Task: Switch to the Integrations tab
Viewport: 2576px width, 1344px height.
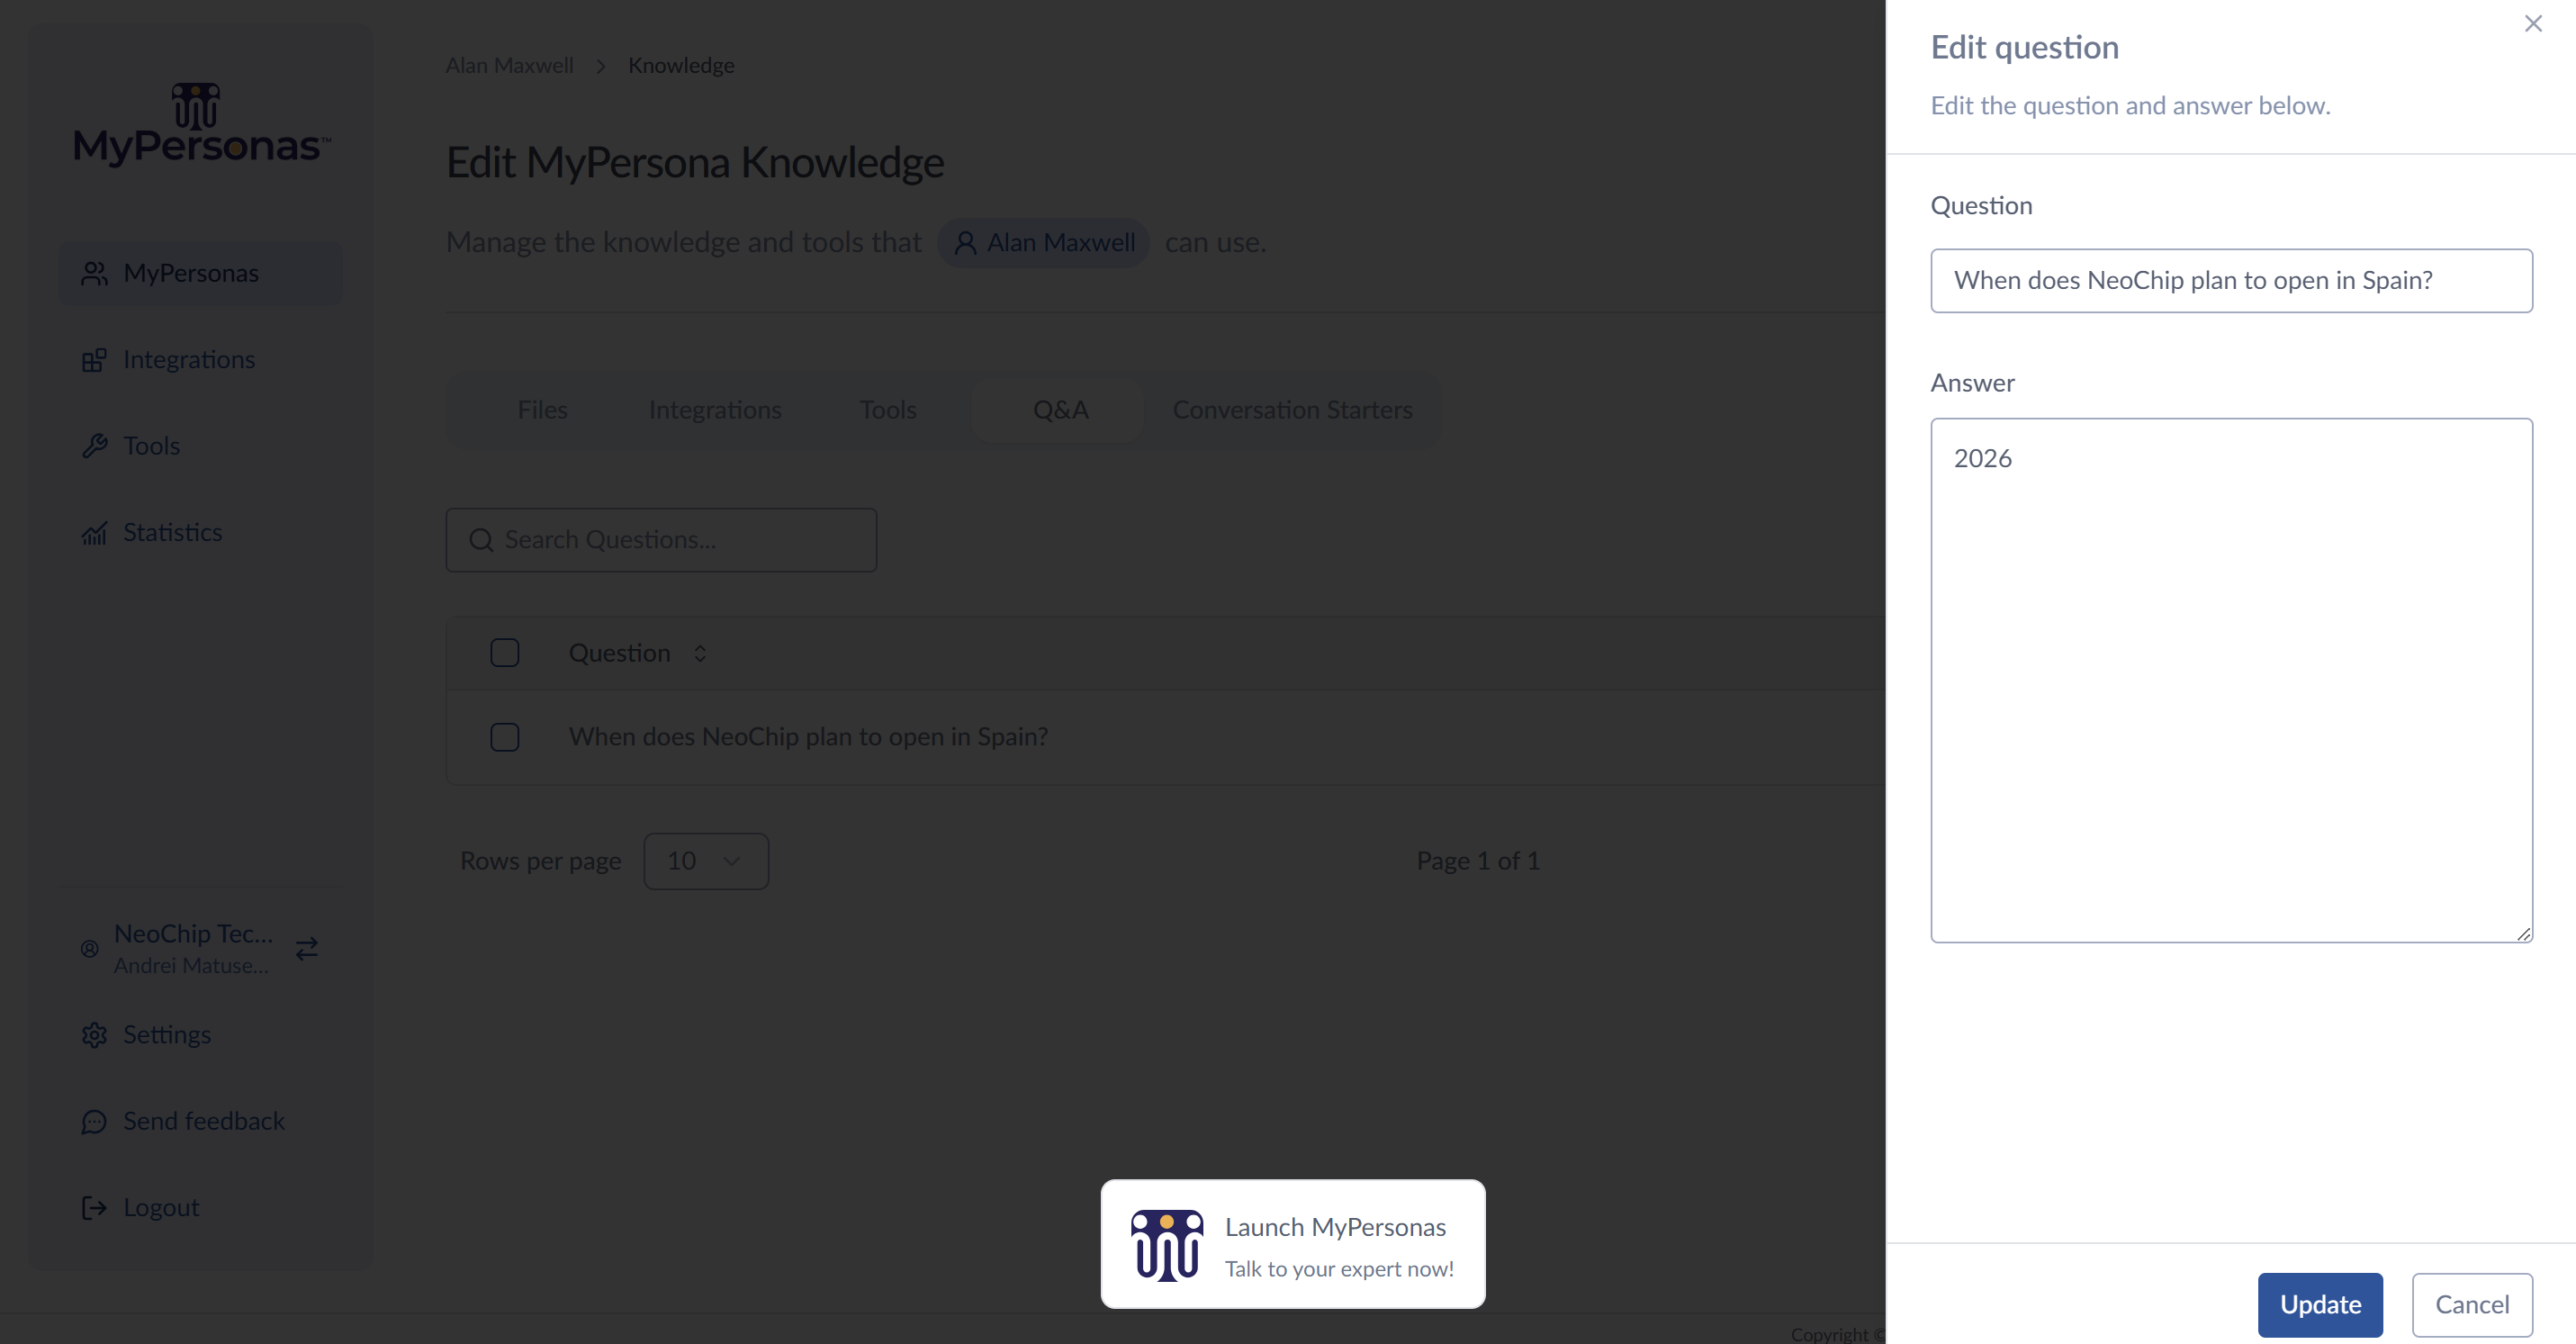Action: click(x=715, y=410)
